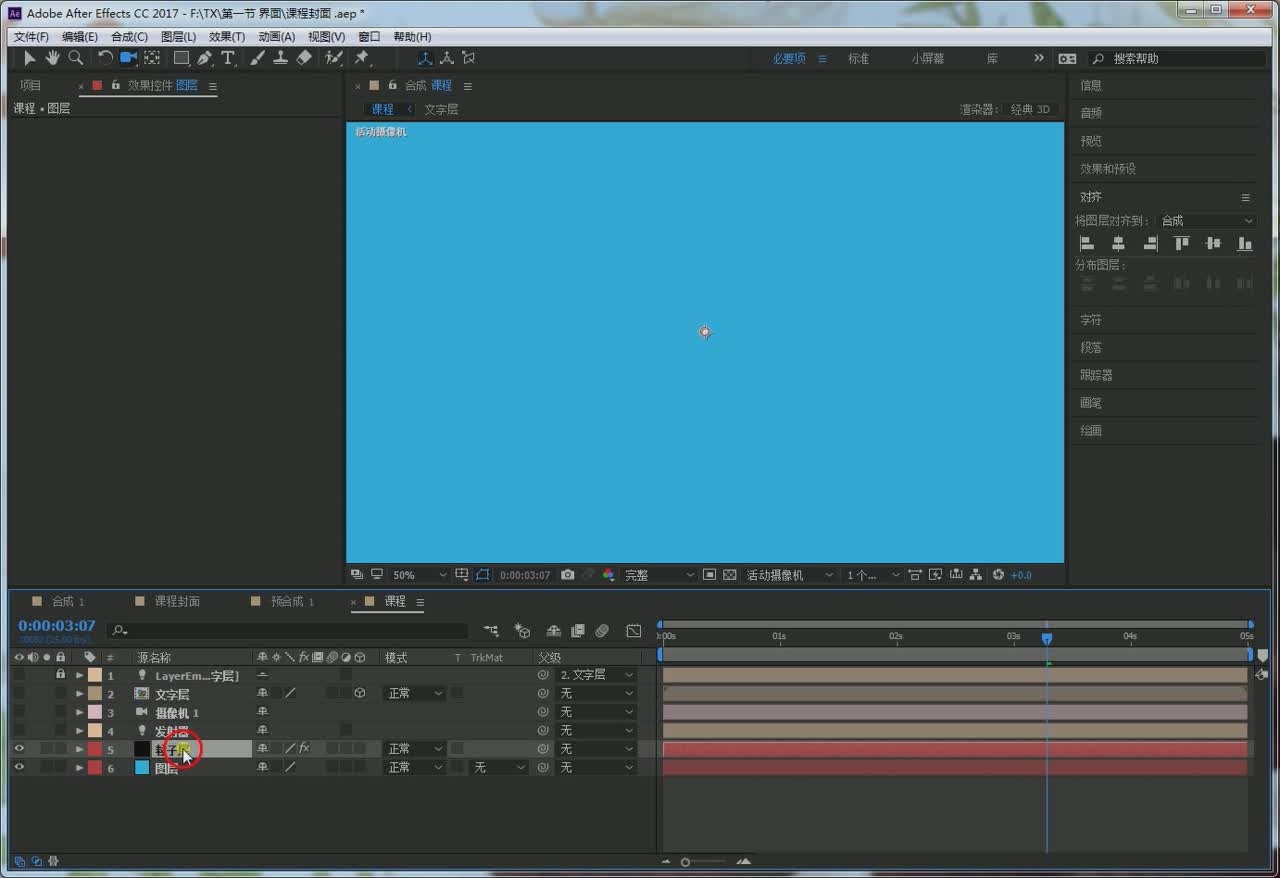
Task: Click the Reset Exposure icon in viewer
Action: [998, 575]
